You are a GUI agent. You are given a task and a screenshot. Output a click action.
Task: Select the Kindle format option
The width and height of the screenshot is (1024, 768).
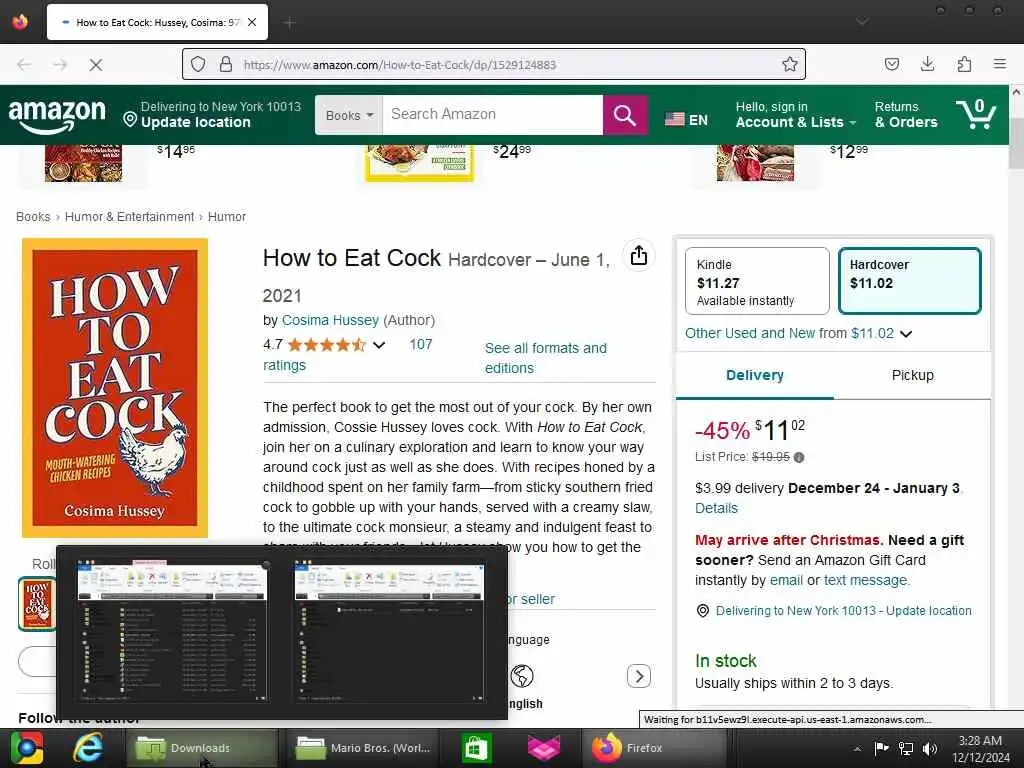point(757,281)
